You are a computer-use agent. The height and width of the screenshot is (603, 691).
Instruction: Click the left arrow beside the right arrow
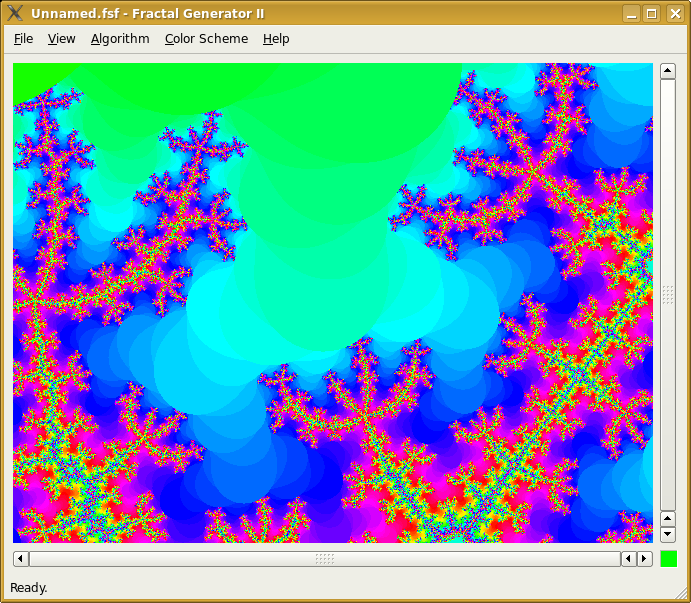point(628,558)
